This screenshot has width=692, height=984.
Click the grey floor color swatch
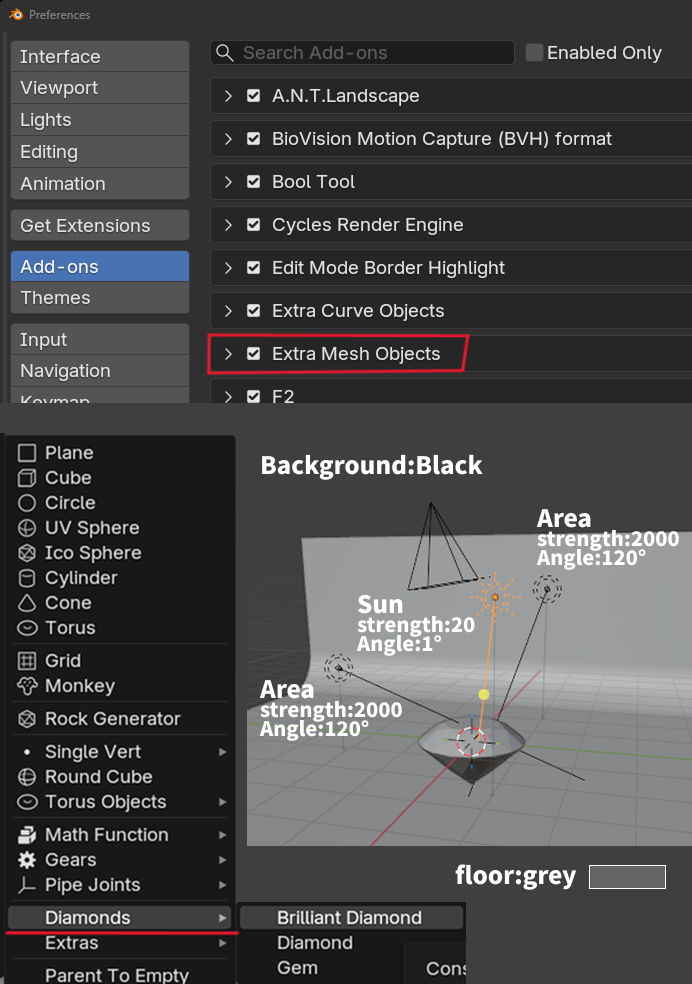click(x=627, y=877)
